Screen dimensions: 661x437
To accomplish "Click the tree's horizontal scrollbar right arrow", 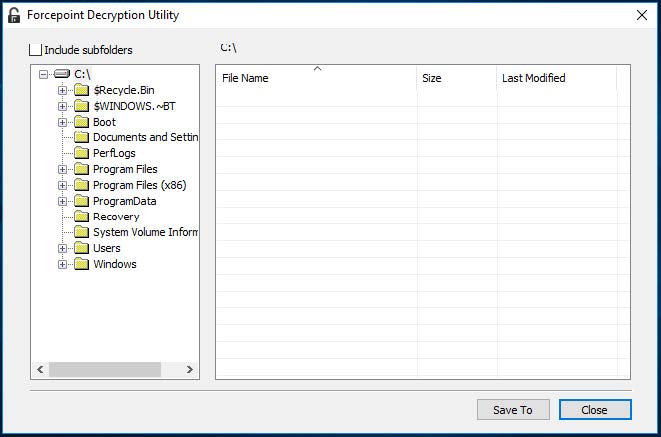I will coord(190,370).
